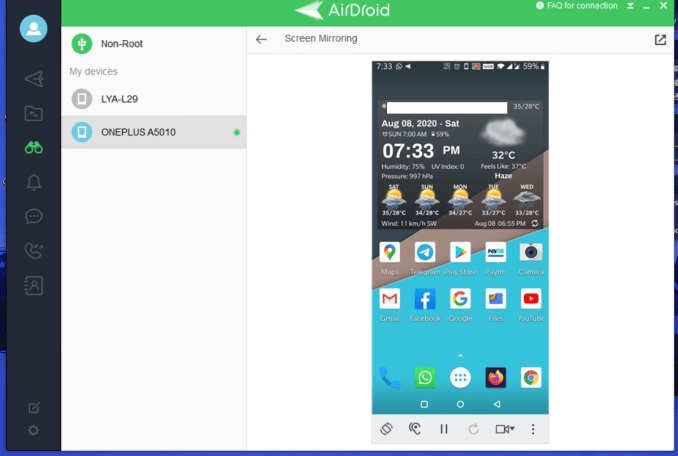This screenshot has width=678, height=456.
Task: Pop out Screen Mirroring into separate window
Action: (660, 40)
